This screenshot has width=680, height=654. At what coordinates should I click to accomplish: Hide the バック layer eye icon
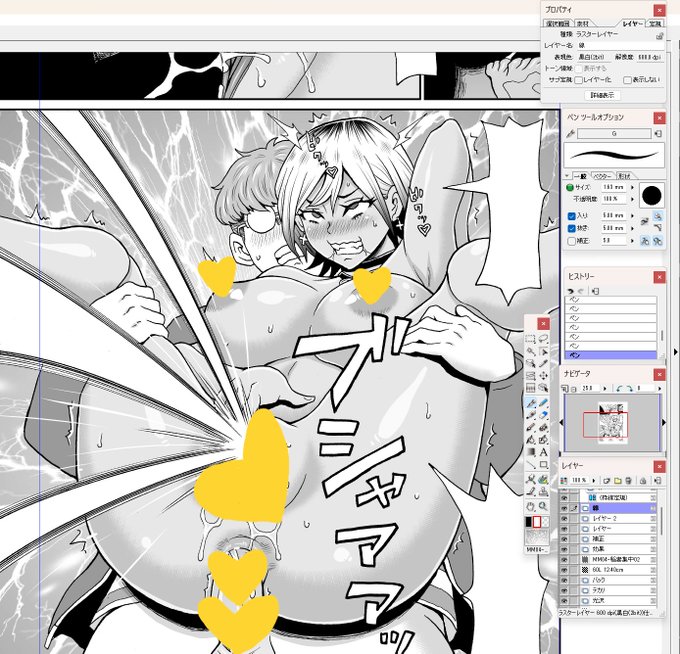click(564, 580)
